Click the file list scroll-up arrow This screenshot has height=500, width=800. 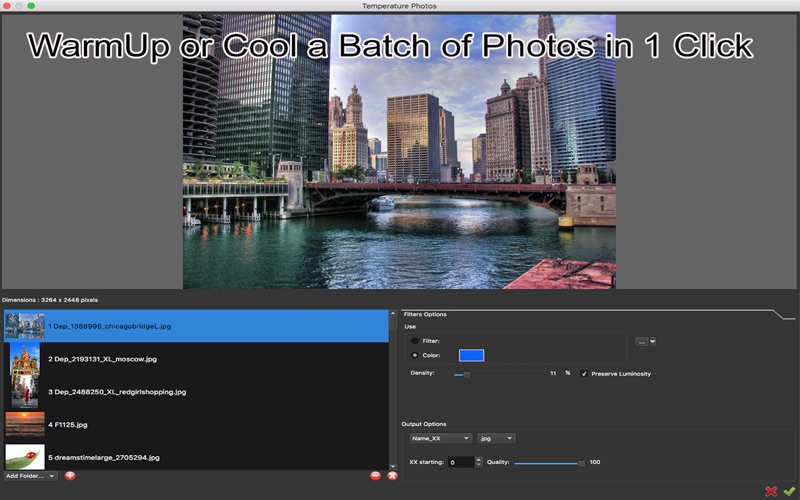[392, 313]
